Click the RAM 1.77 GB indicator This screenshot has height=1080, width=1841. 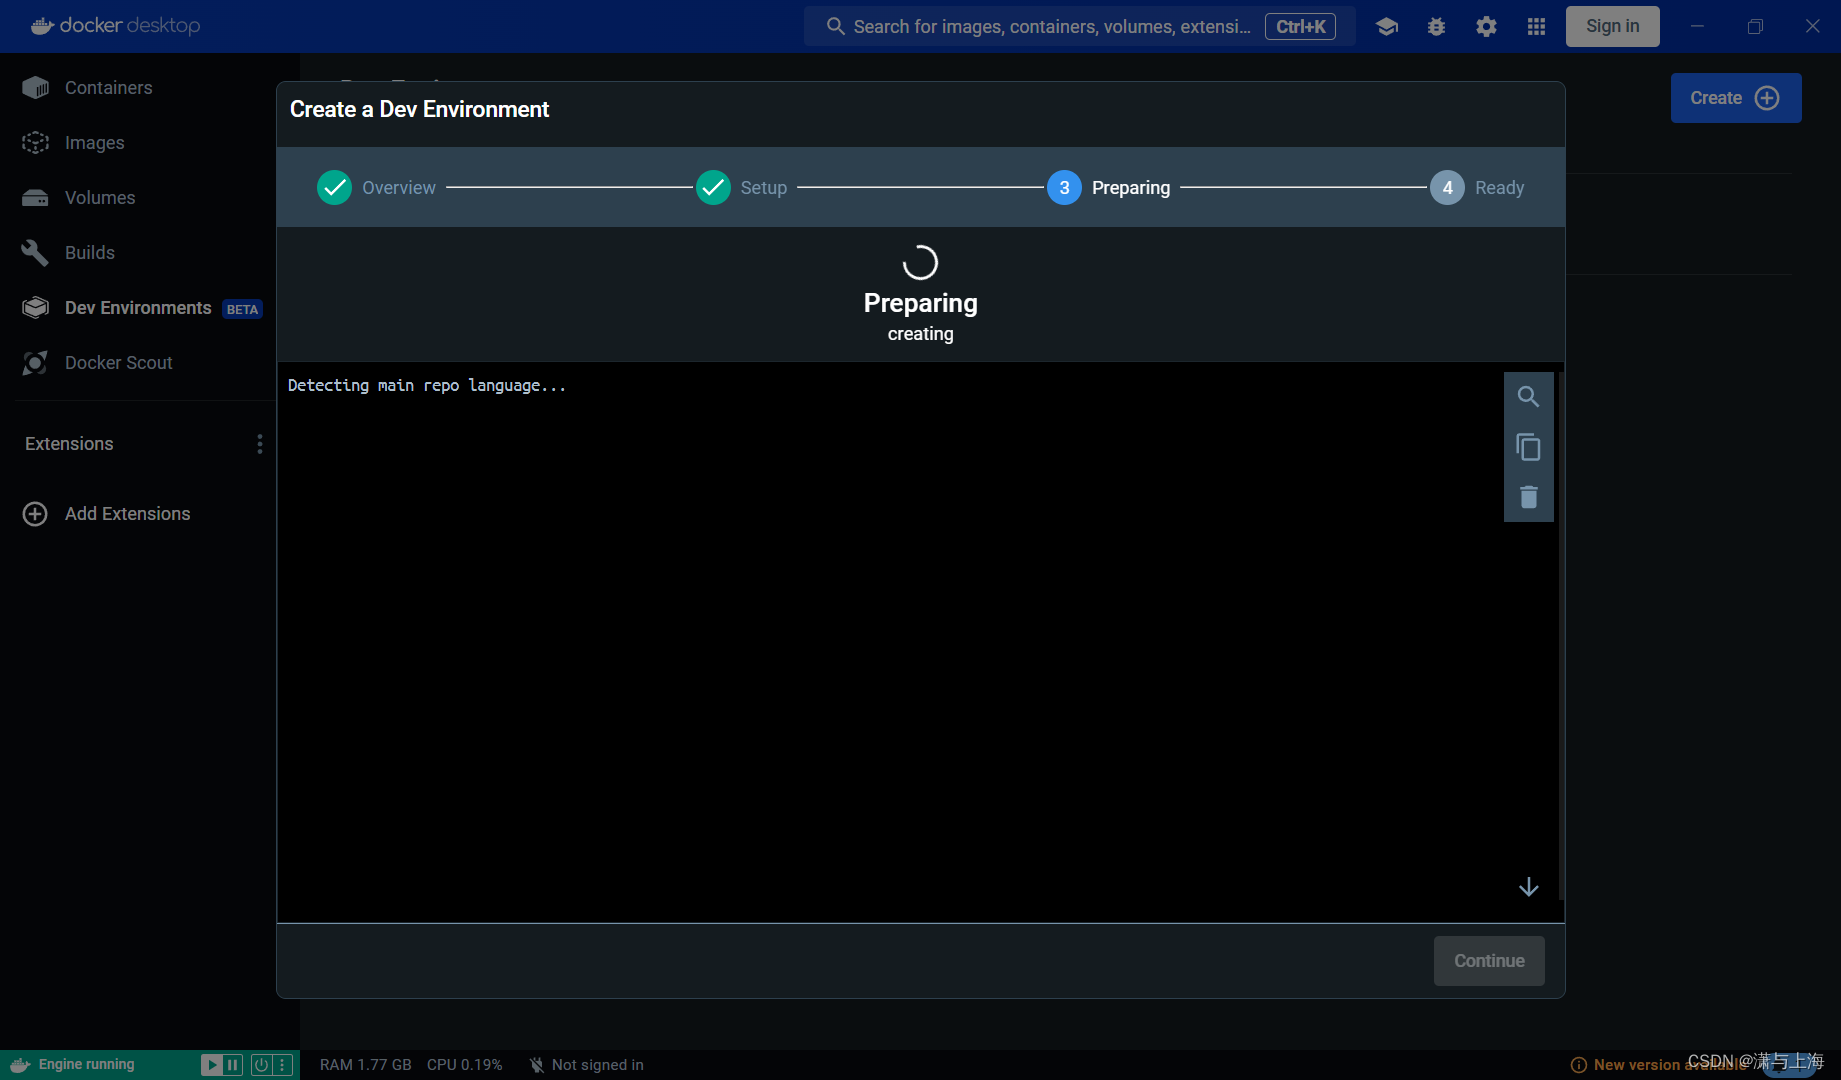click(x=366, y=1065)
